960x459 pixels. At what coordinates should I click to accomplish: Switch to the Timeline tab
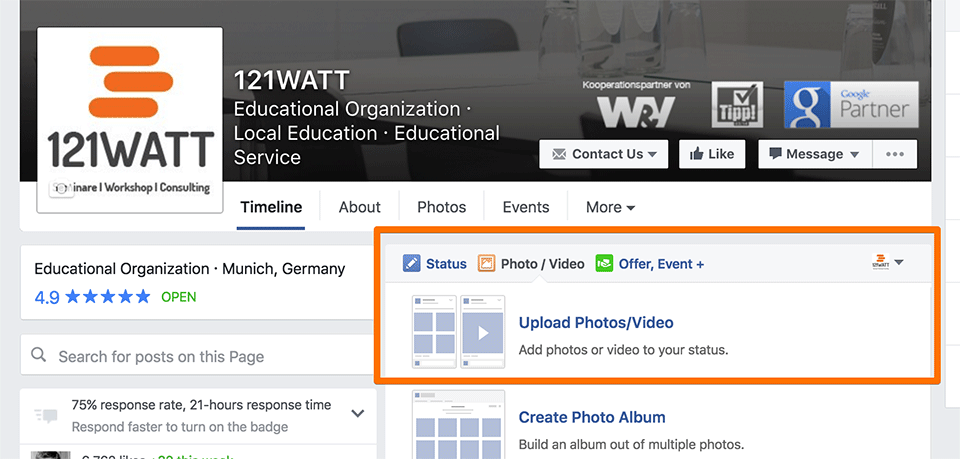coord(271,207)
